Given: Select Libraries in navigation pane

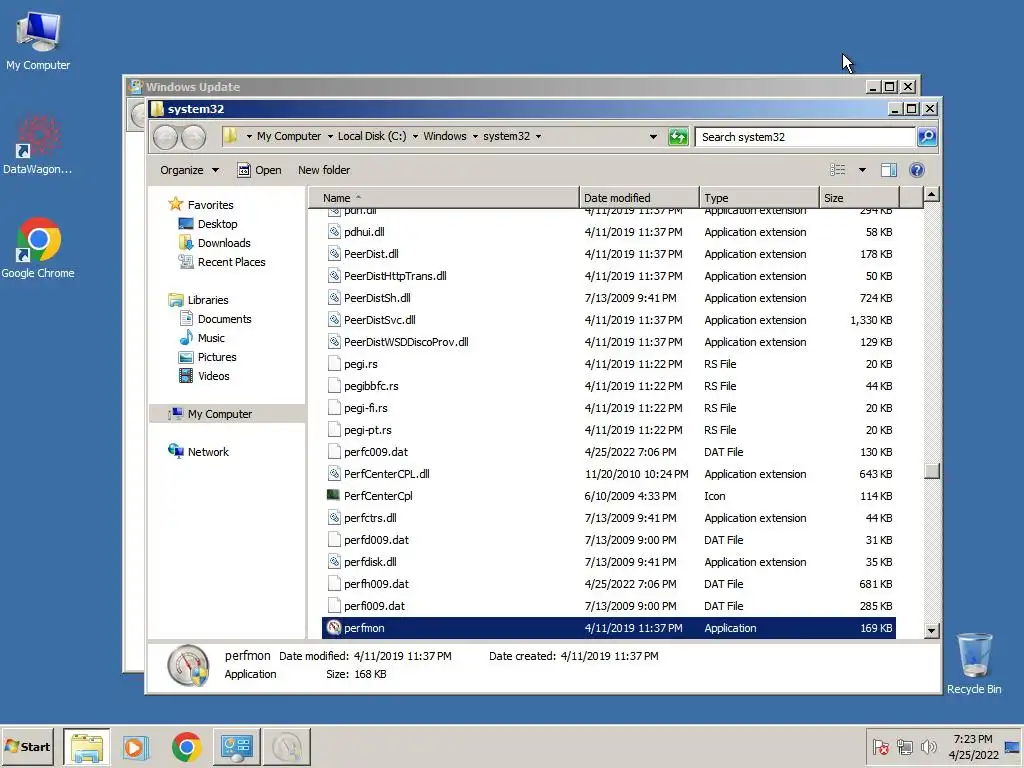Looking at the screenshot, I should (x=199, y=300).
